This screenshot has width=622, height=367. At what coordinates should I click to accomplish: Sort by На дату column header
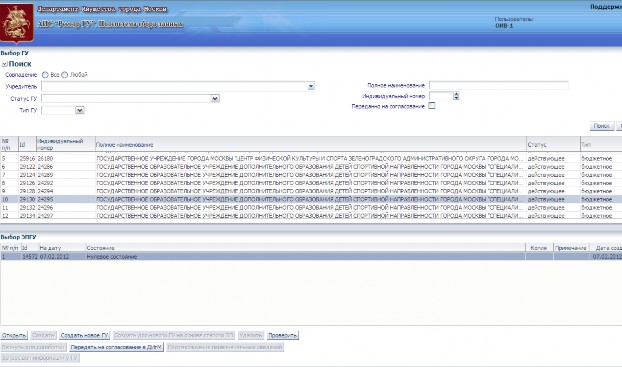(62, 248)
